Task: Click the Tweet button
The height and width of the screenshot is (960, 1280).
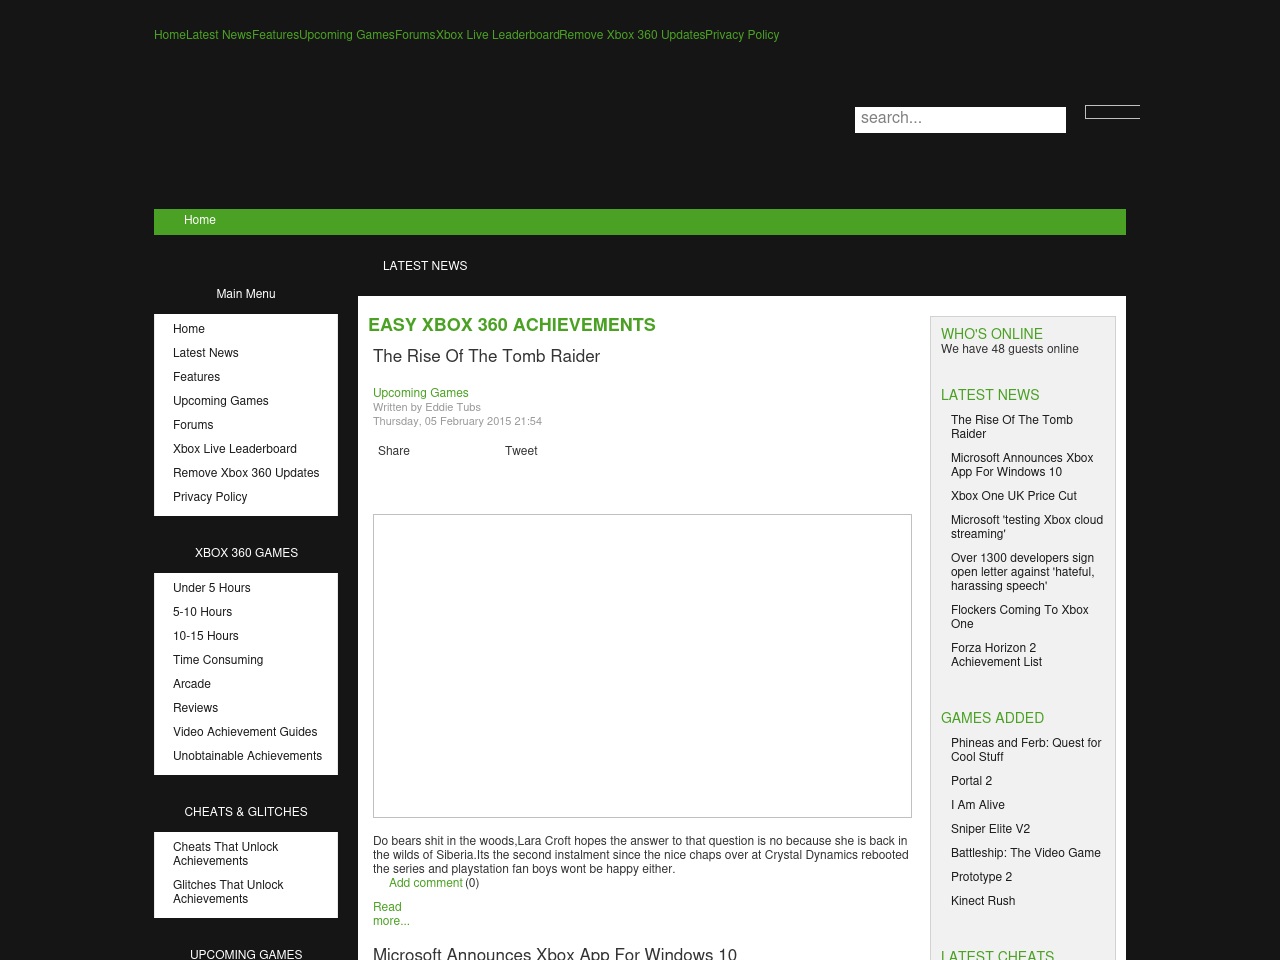Action: [x=521, y=451]
